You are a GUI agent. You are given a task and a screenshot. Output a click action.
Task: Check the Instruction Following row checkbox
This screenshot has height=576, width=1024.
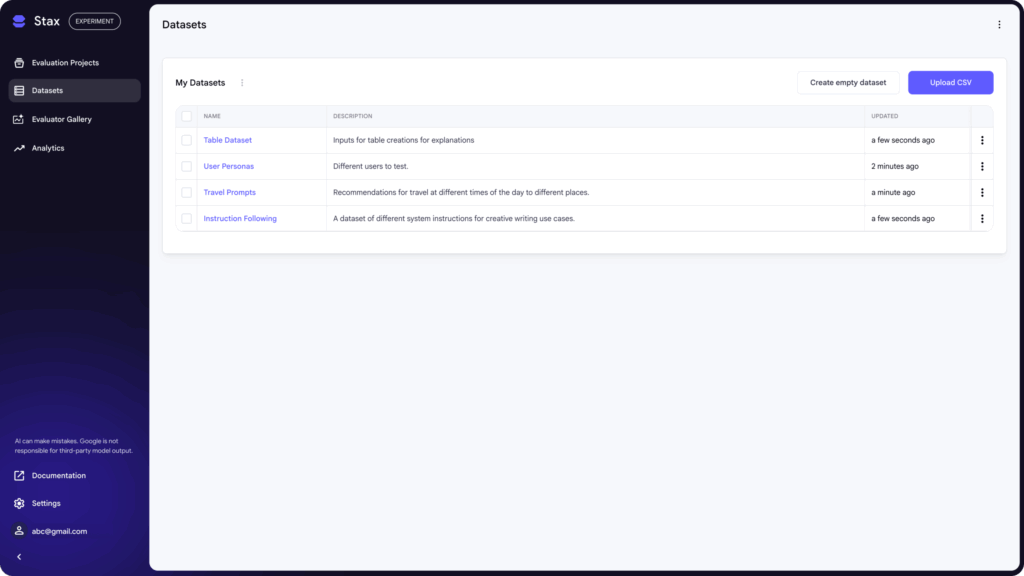point(187,219)
